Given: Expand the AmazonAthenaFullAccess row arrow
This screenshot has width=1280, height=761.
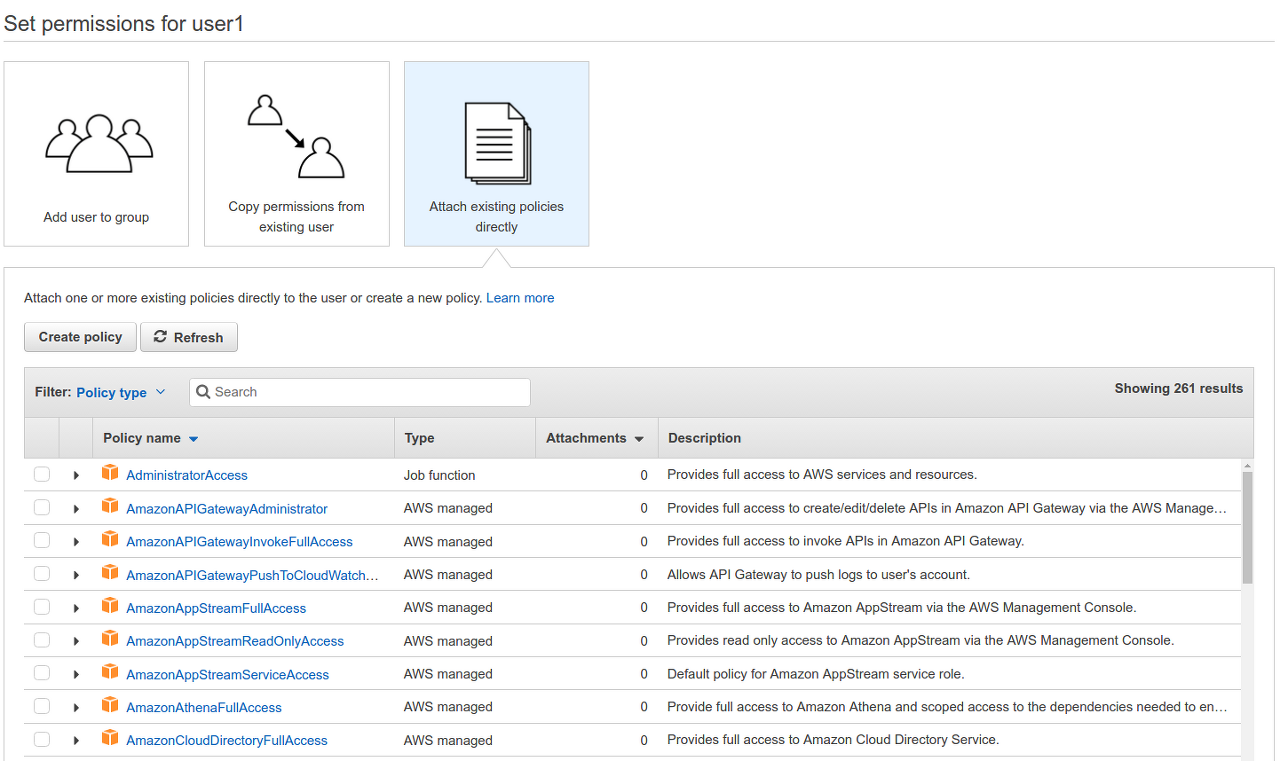Looking at the screenshot, I should (x=76, y=708).
